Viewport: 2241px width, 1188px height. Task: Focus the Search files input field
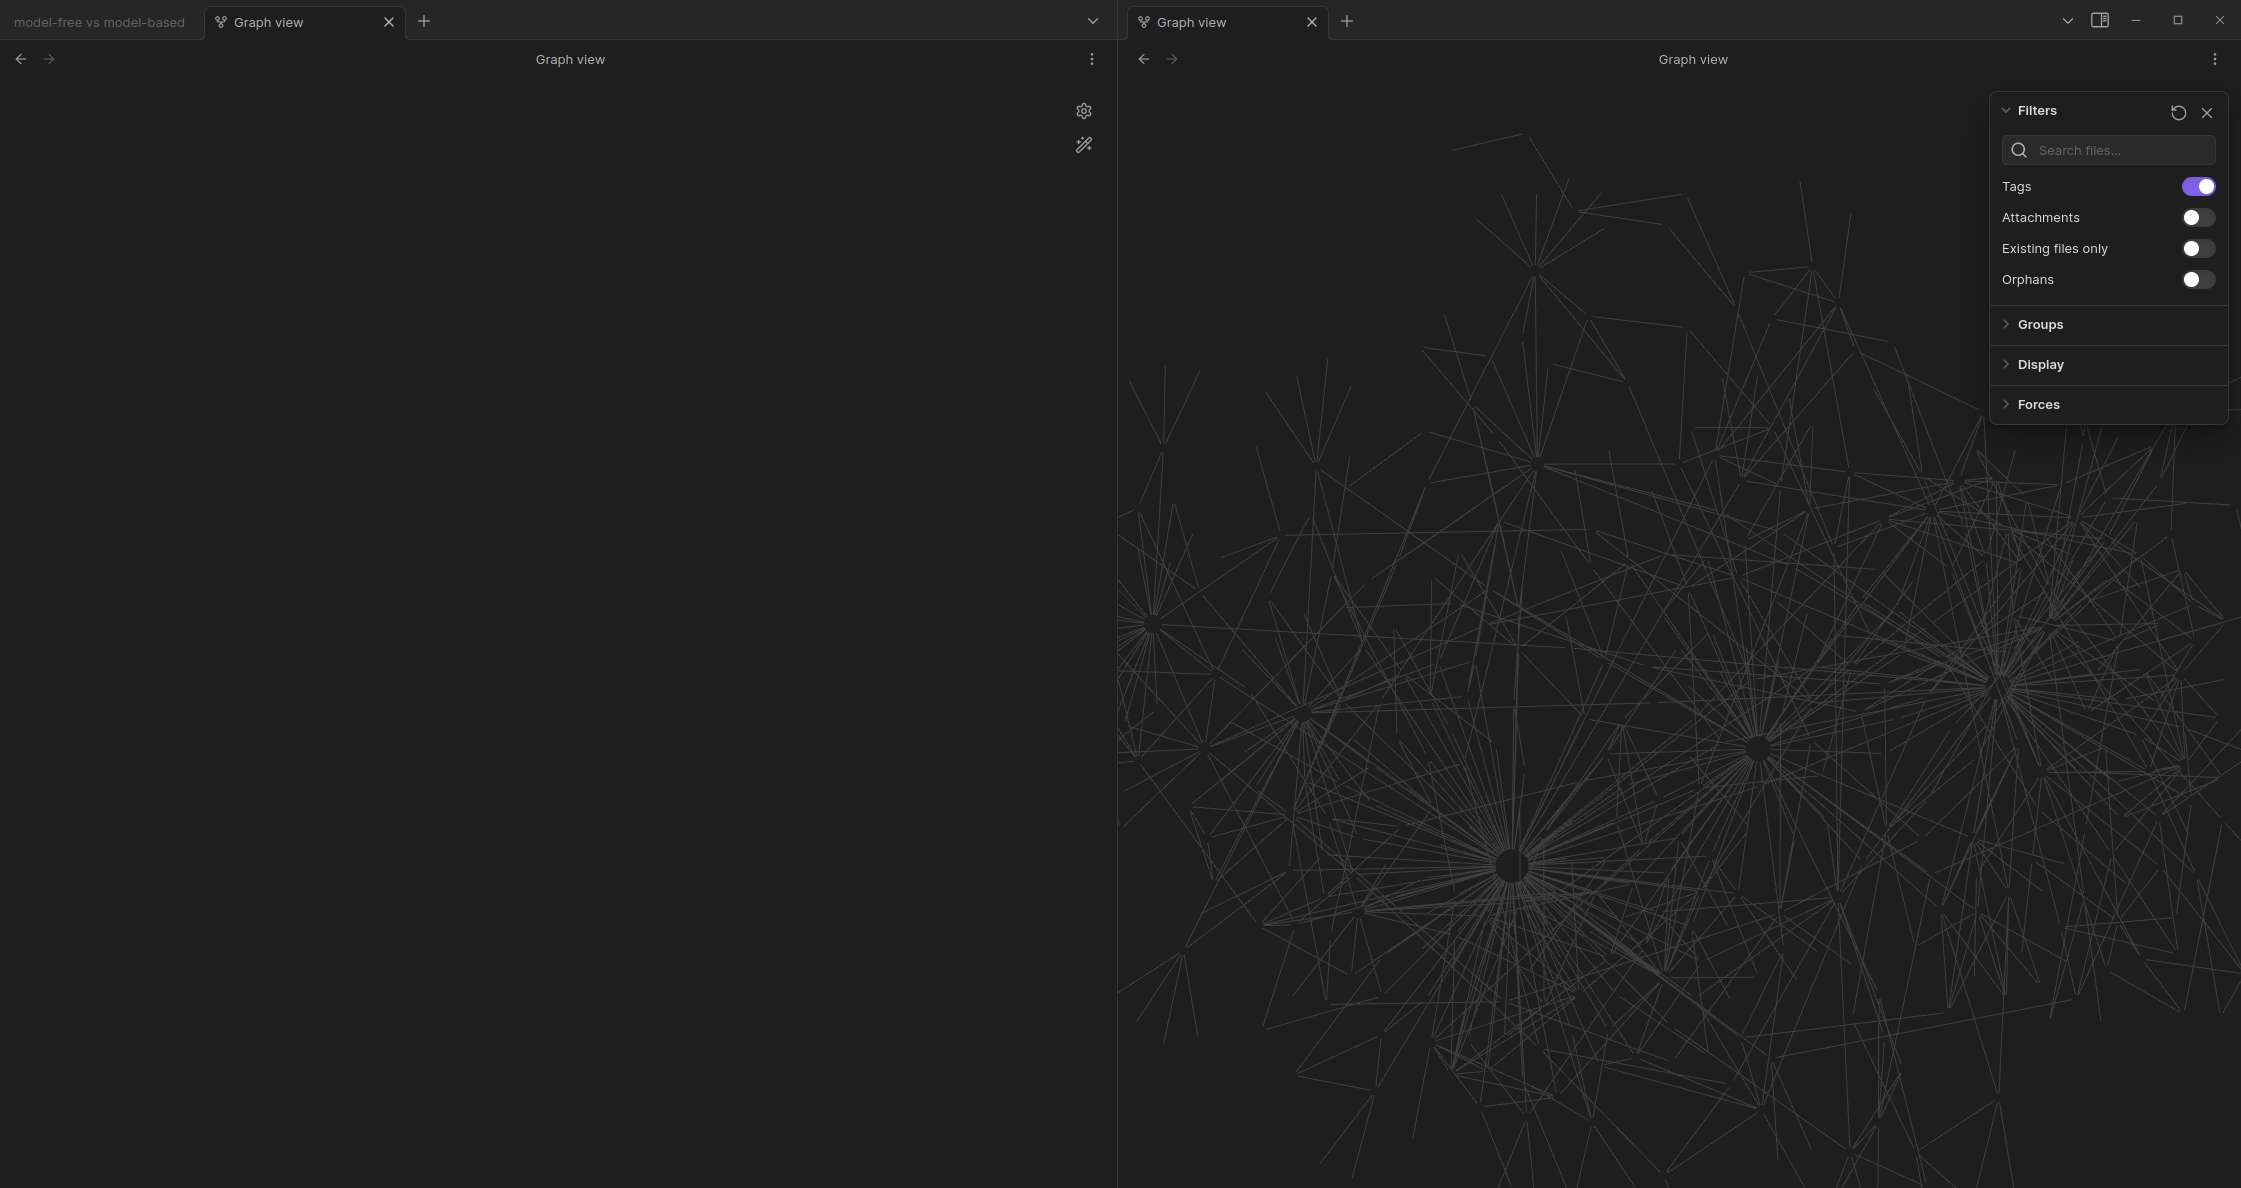(x=2108, y=150)
